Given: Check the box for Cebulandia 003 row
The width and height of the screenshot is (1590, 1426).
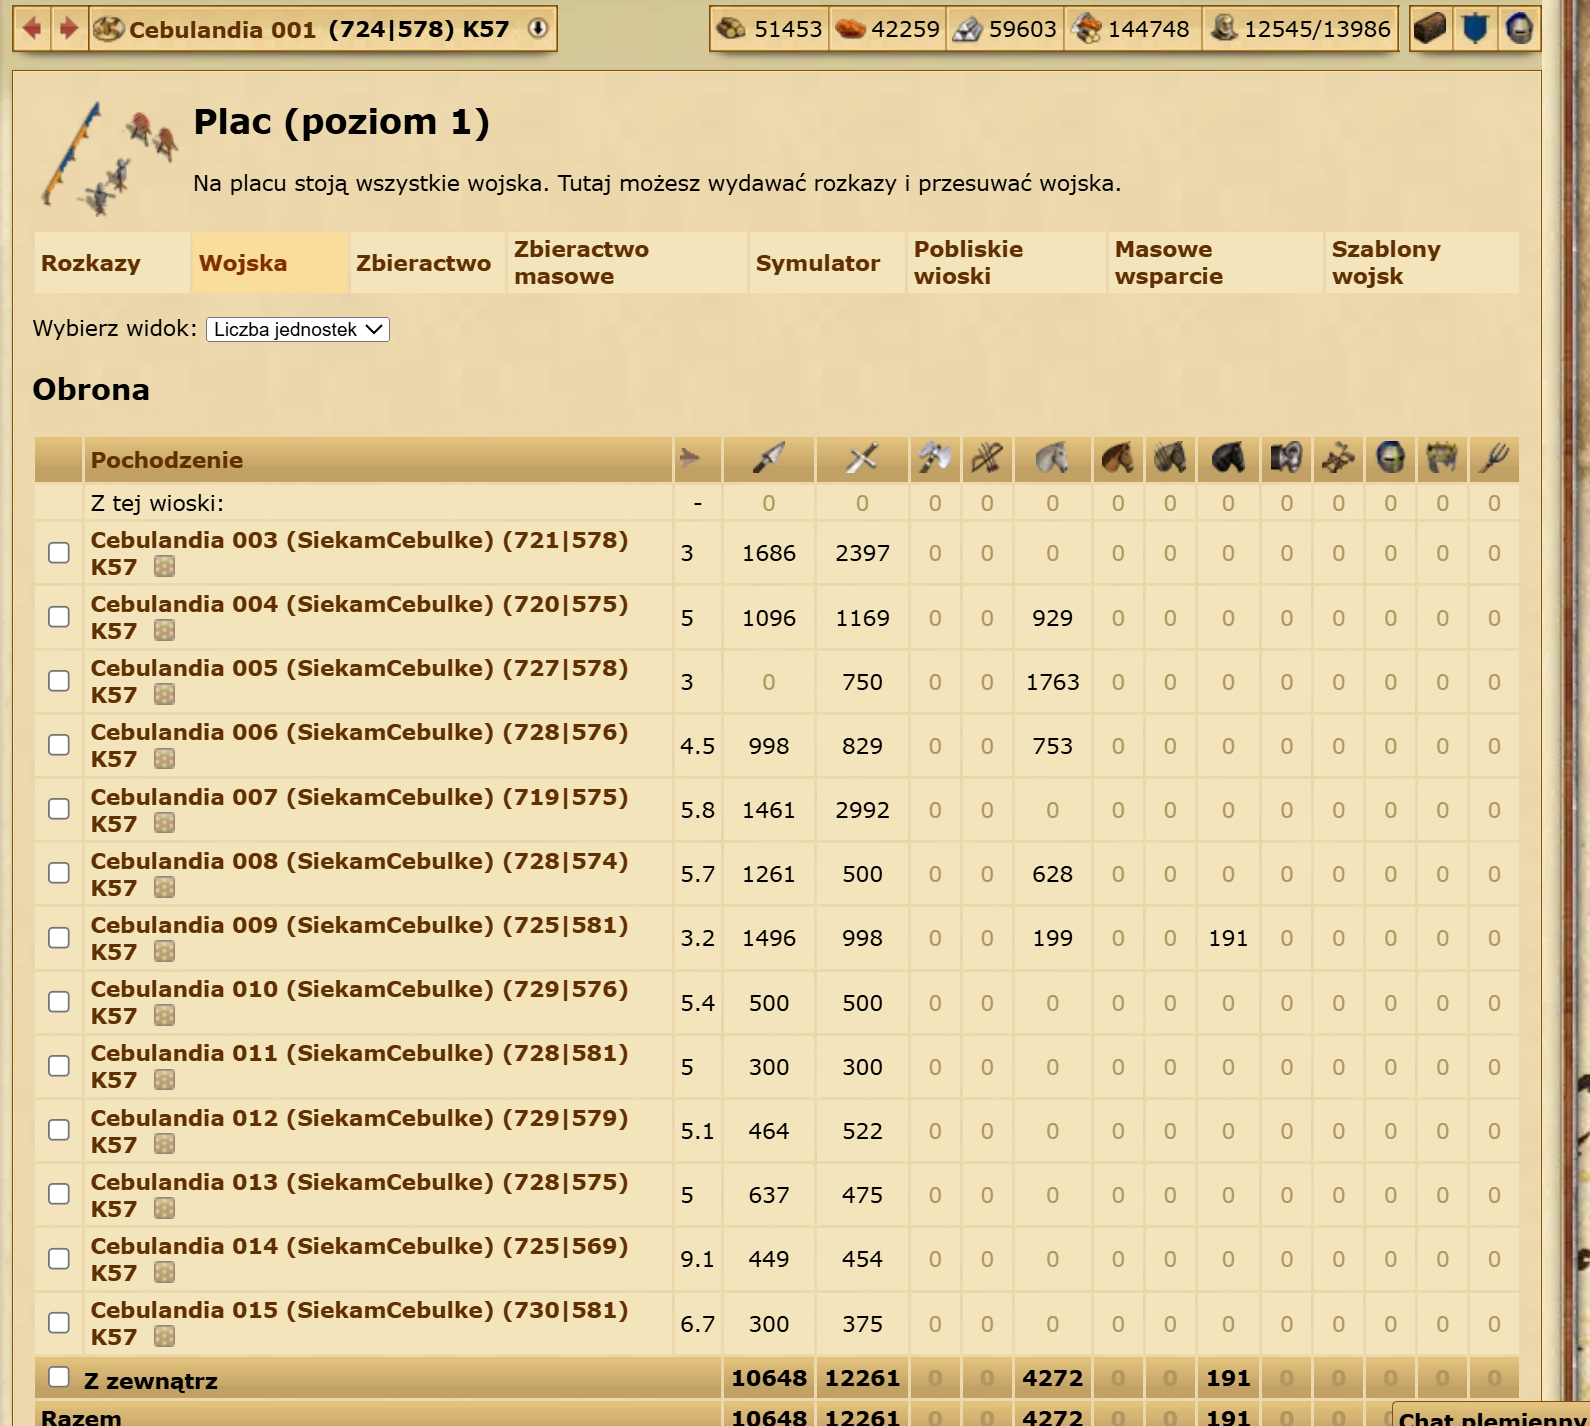Looking at the screenshot, I should (x=59, y=553).
